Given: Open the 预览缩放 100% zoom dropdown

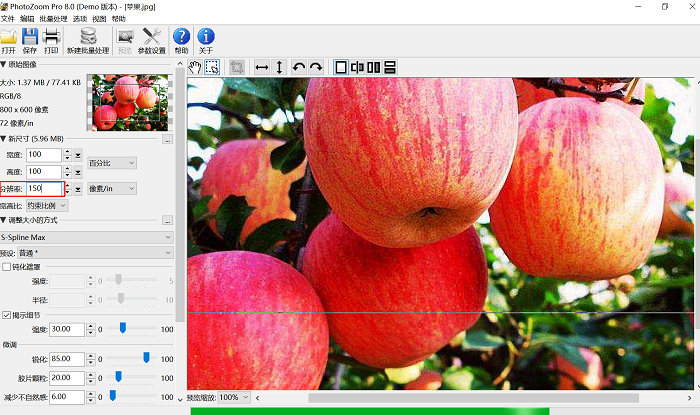Looking at the screenshot, I should (234, 397).
